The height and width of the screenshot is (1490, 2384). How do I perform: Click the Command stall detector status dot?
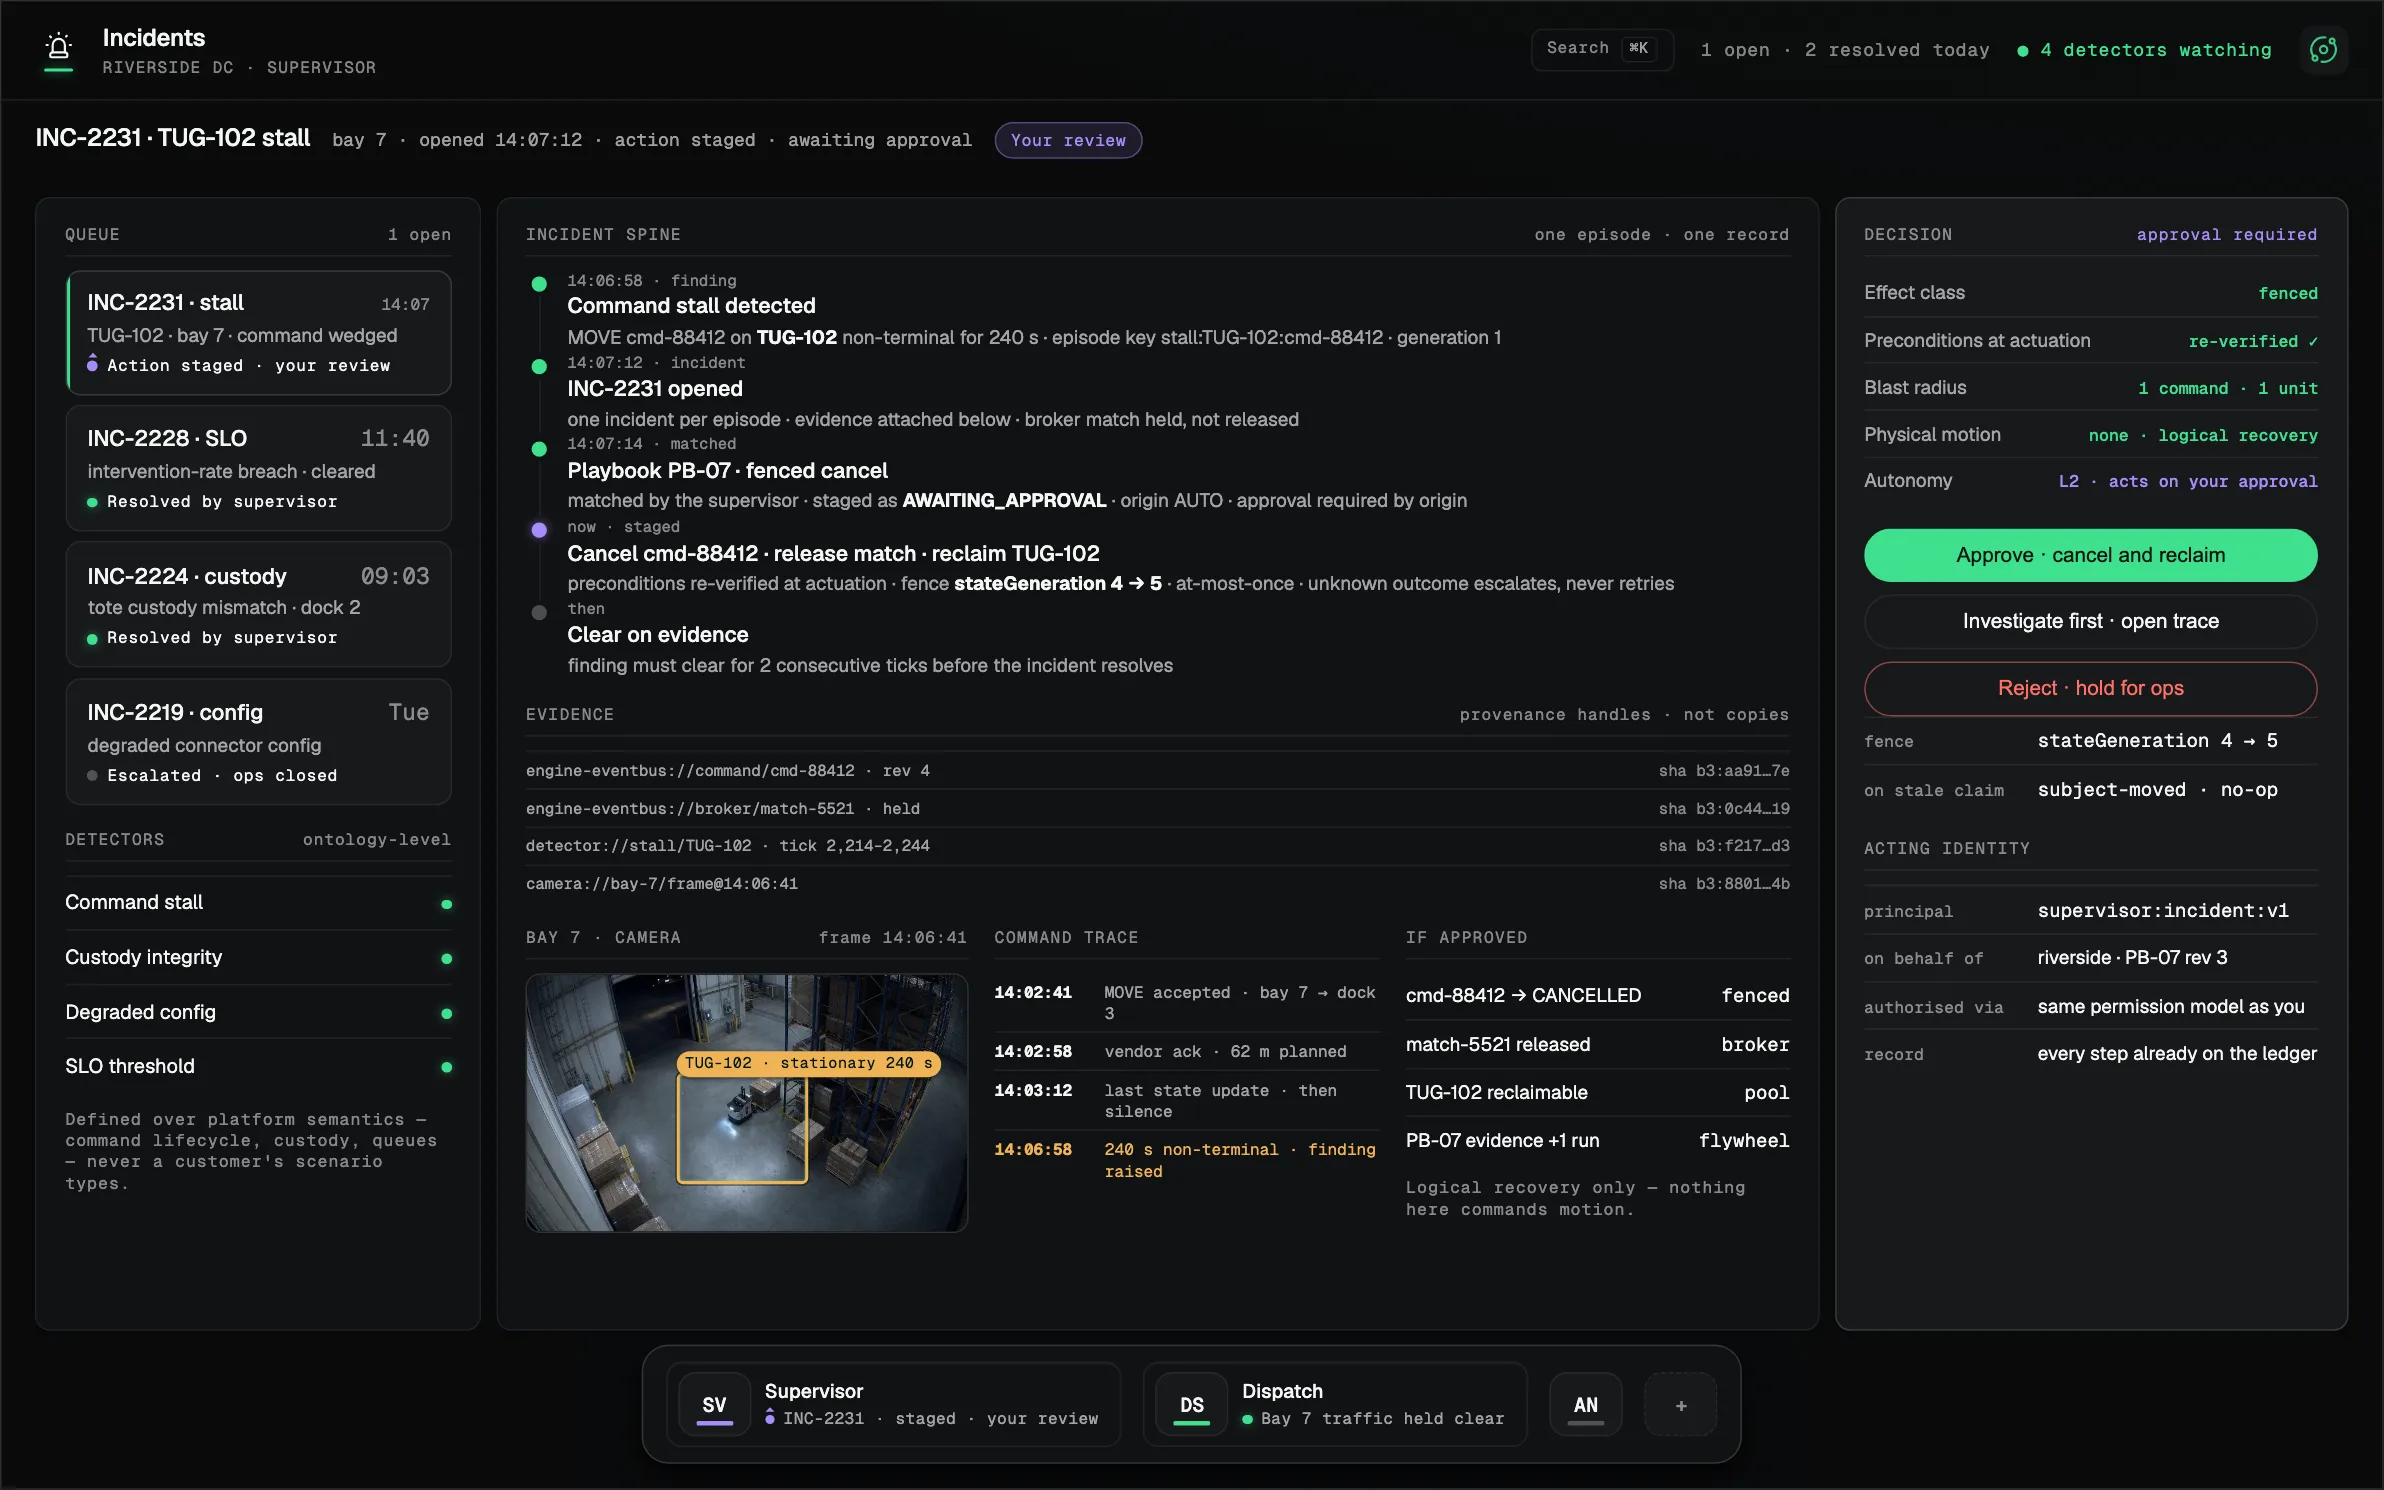coord(447,904)
